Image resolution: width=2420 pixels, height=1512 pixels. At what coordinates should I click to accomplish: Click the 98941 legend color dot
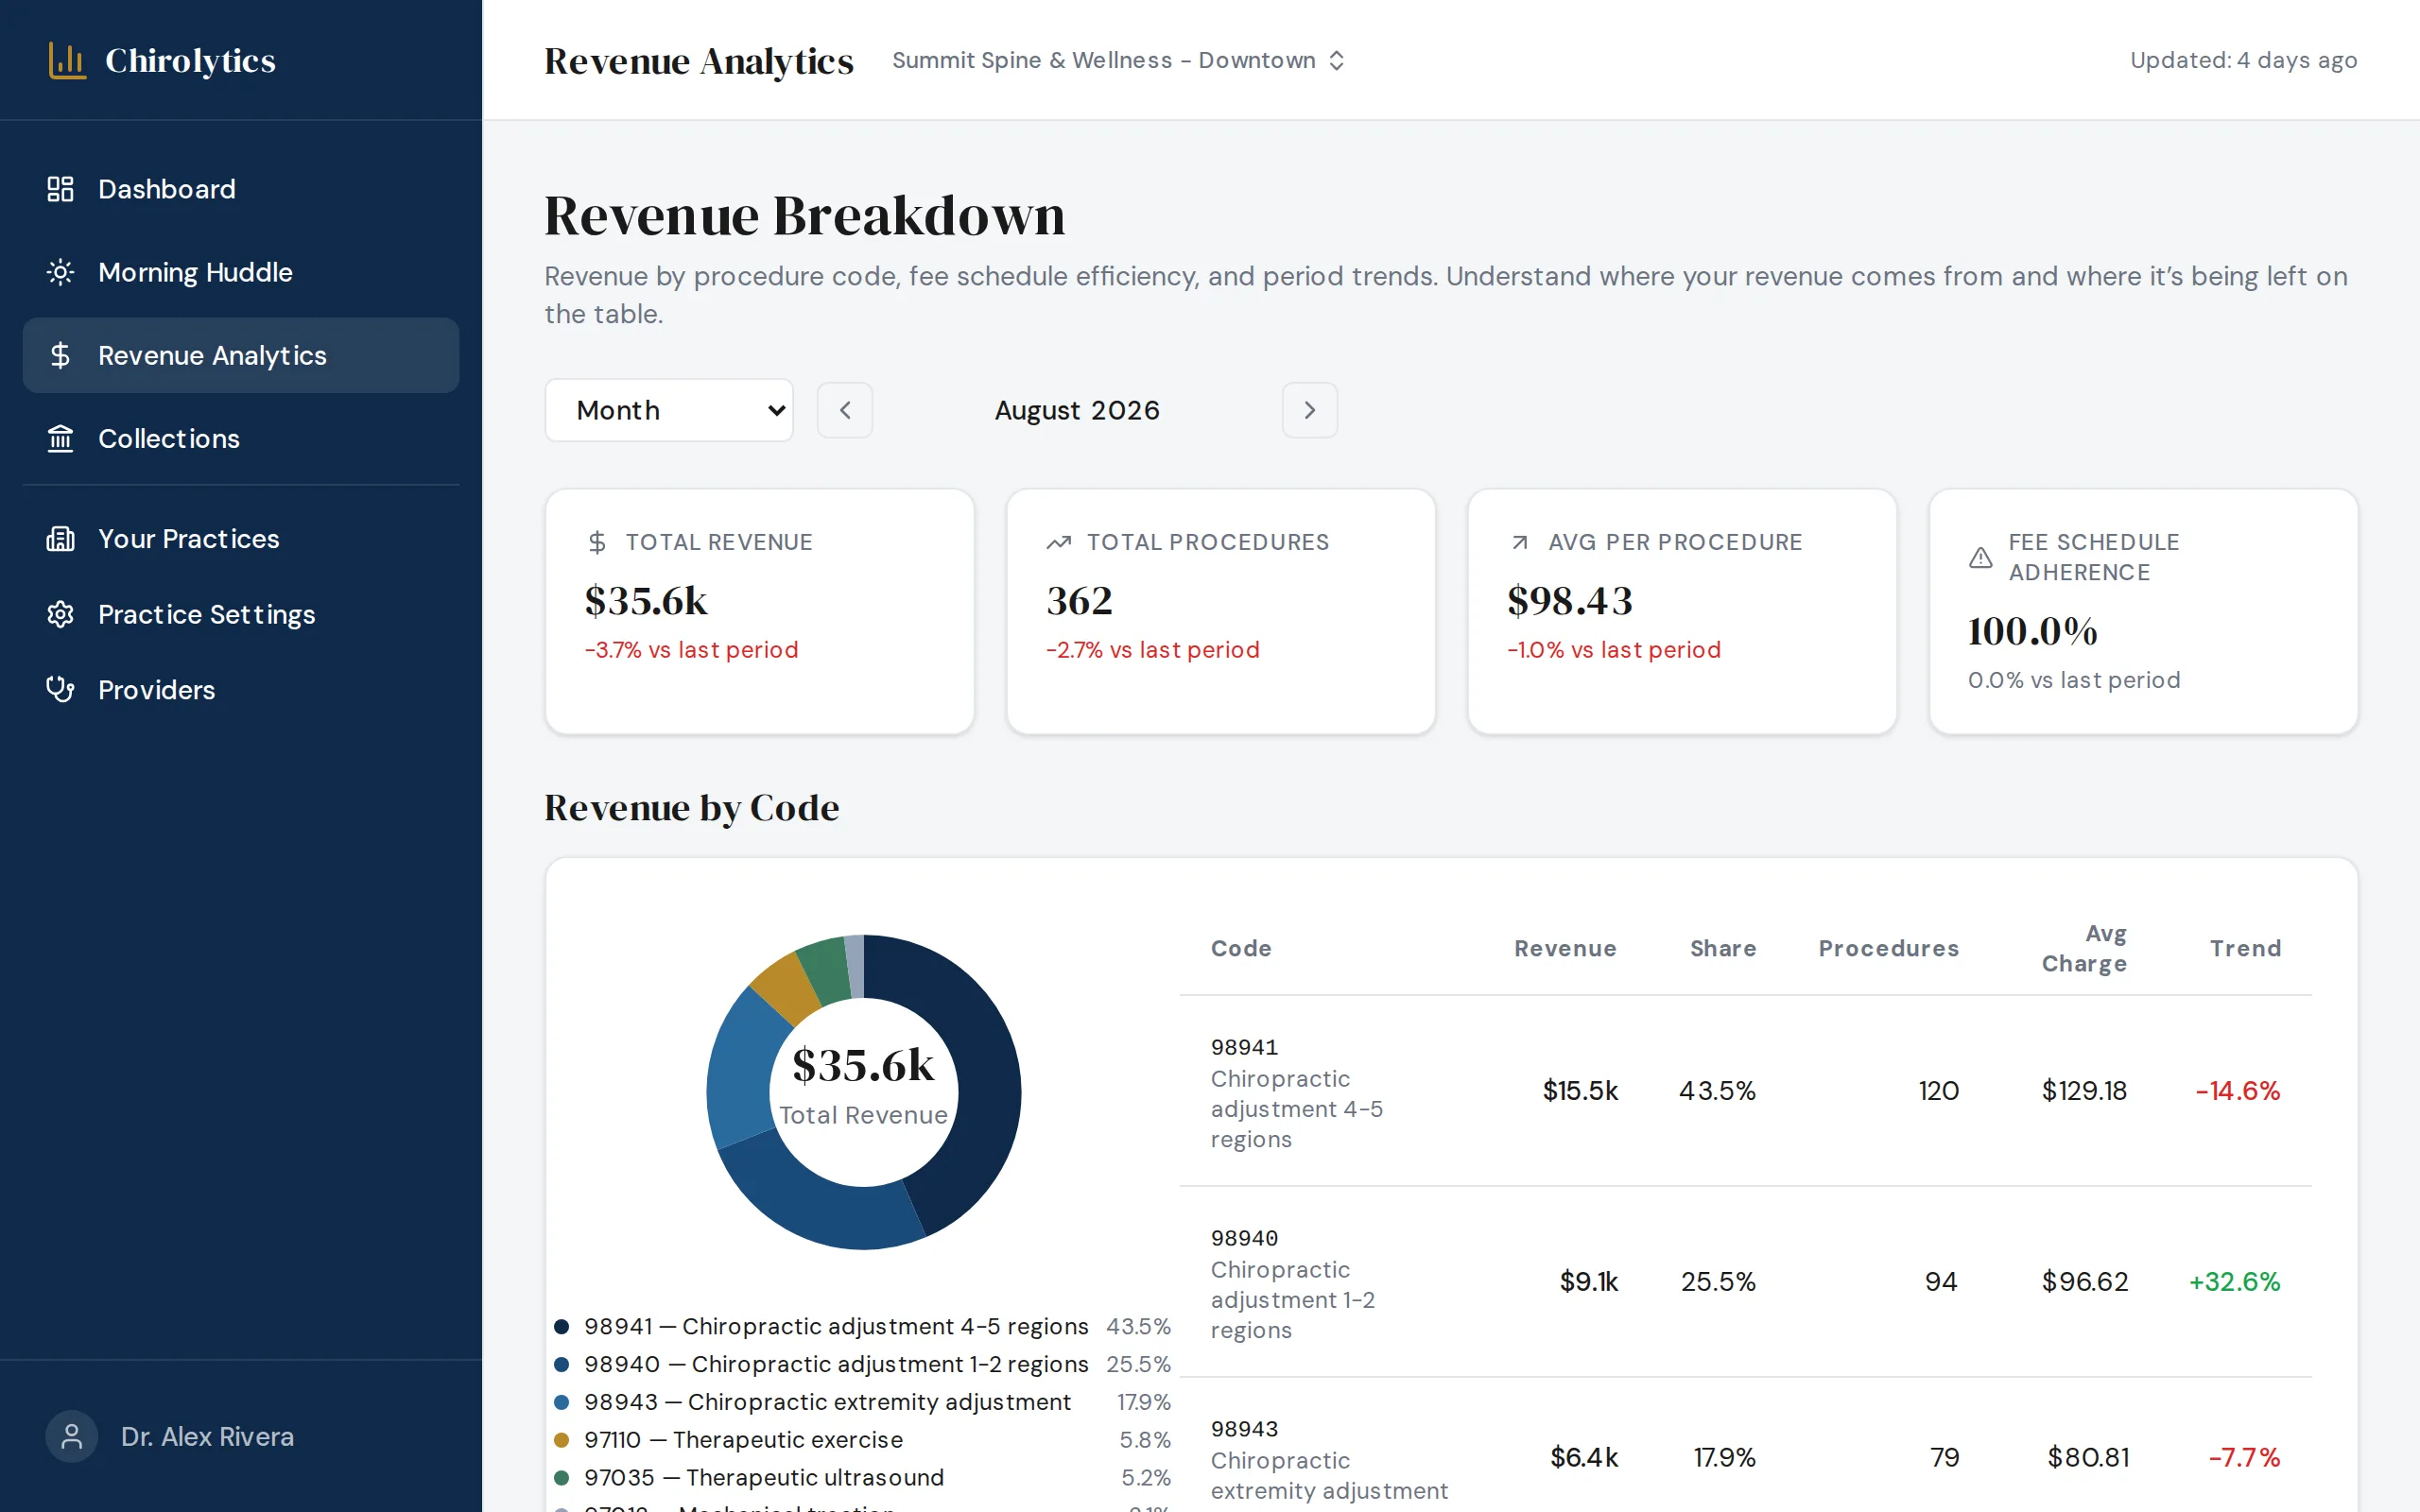561,1327
